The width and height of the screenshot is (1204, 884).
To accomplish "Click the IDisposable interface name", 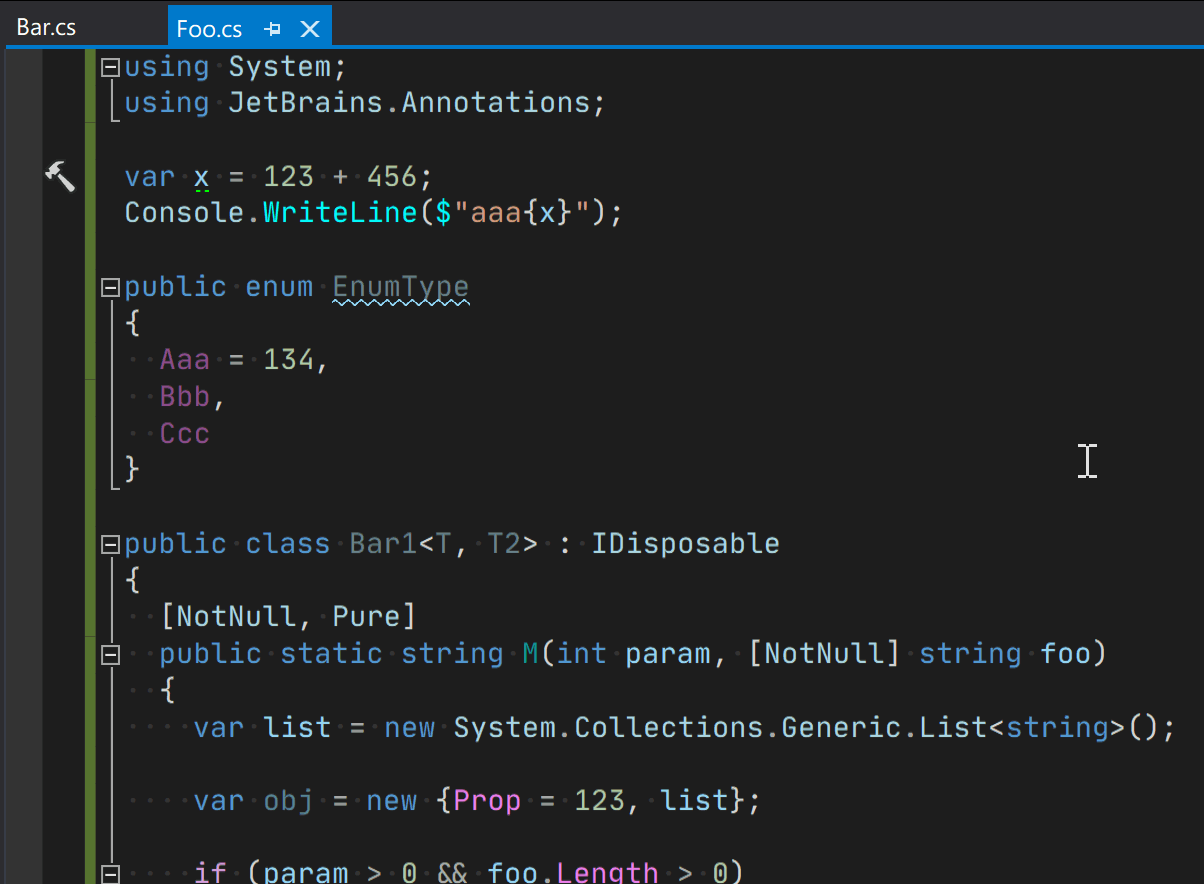I will point(686,543).
